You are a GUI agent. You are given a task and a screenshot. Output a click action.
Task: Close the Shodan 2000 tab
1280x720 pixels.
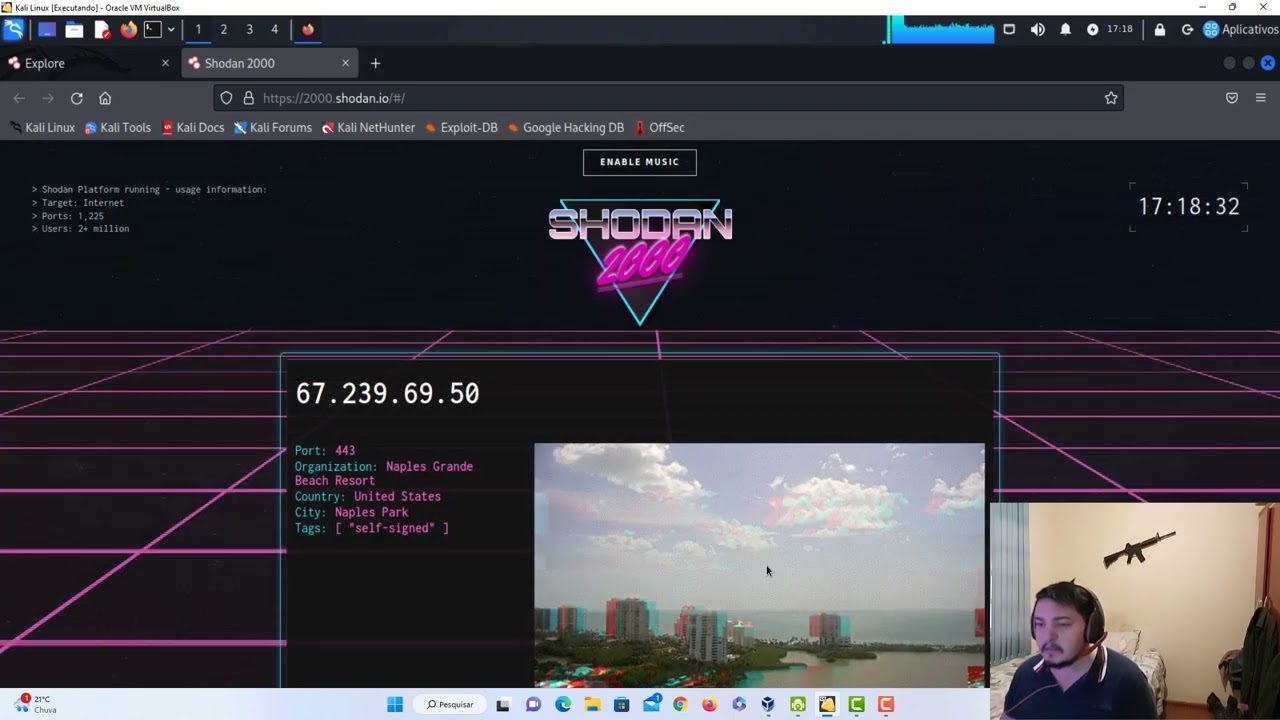[345, 63]
